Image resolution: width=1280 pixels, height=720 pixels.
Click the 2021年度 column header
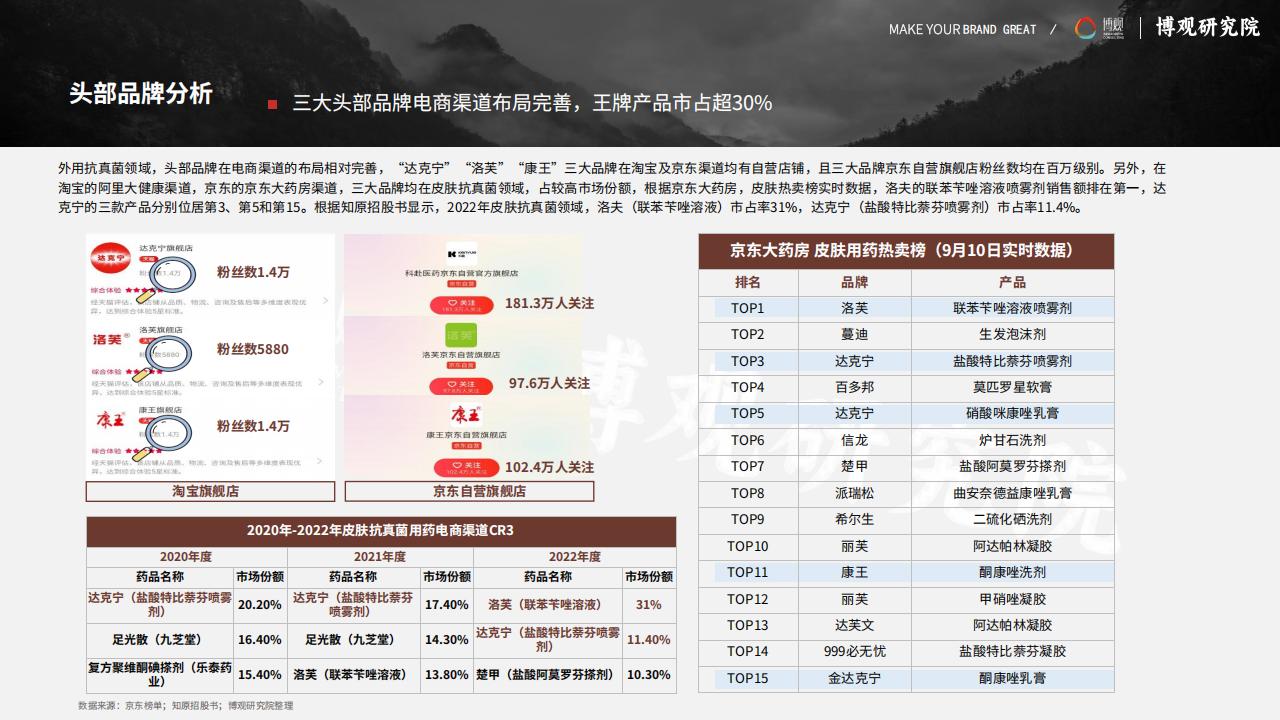tap(380, 557)
